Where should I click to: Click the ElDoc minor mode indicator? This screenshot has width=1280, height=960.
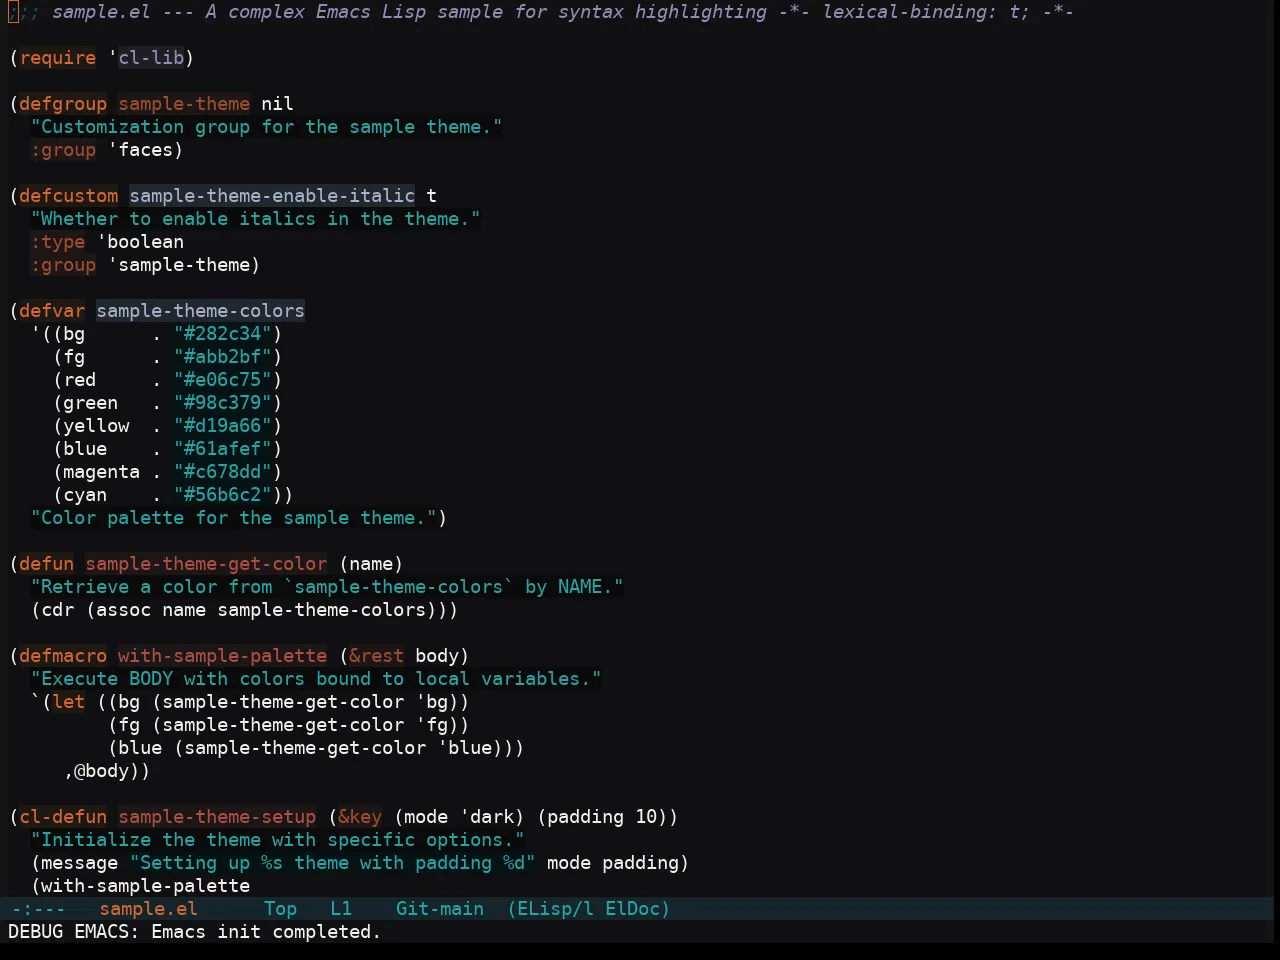click(x=637, y=909)
